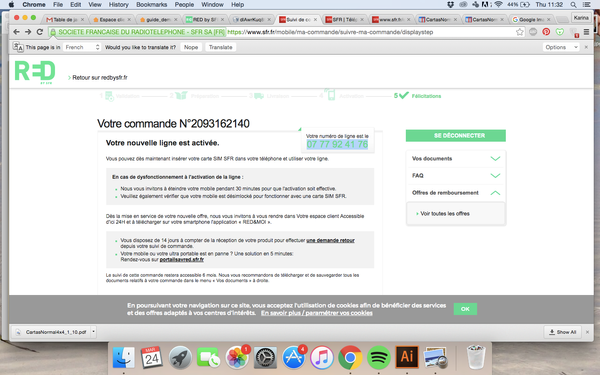The image size is (600, 375).
Task: Go back using the browser back arrow
Action: (16, 32)
